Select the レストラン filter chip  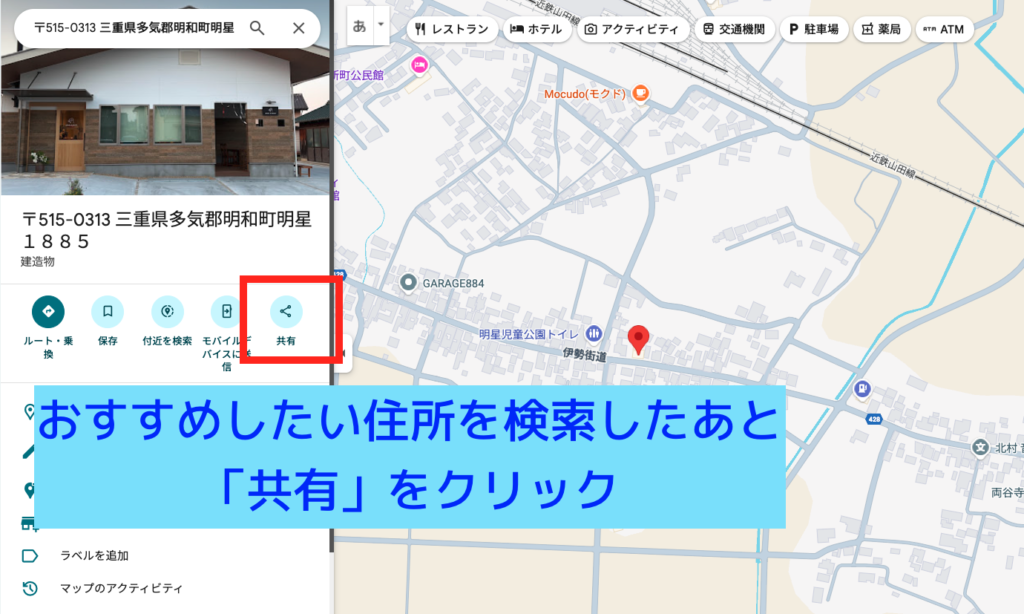(x=450, y=29)
